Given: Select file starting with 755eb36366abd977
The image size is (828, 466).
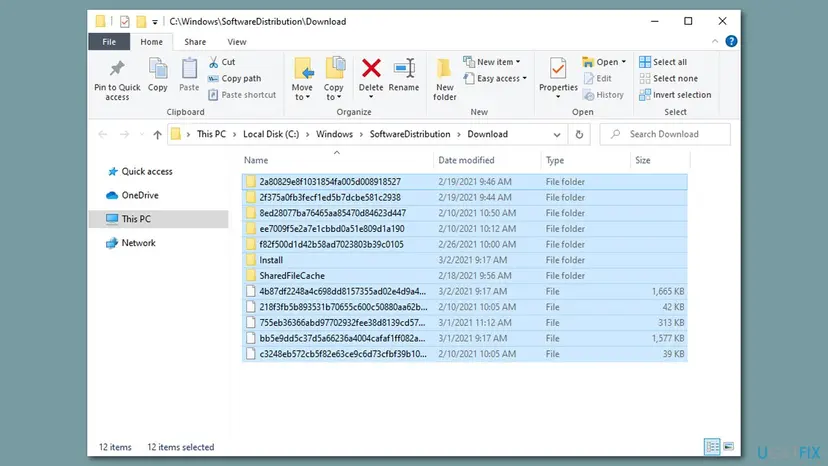Looking at the screenshot, I should pos(465,323).
